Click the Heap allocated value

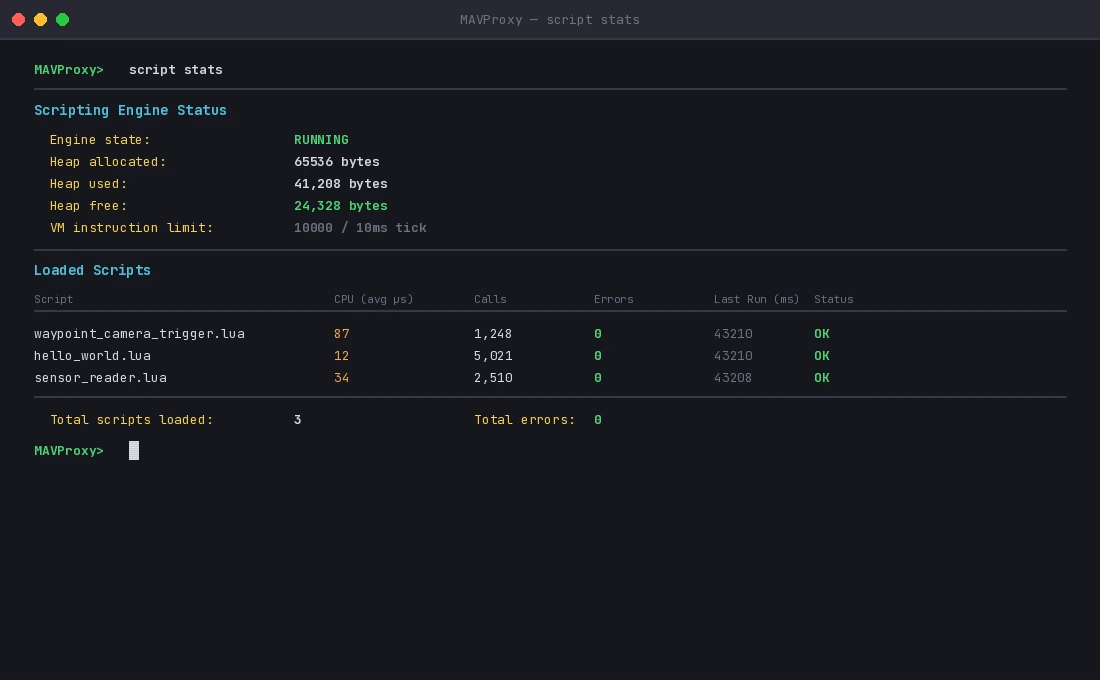click(x=336, y=162)
